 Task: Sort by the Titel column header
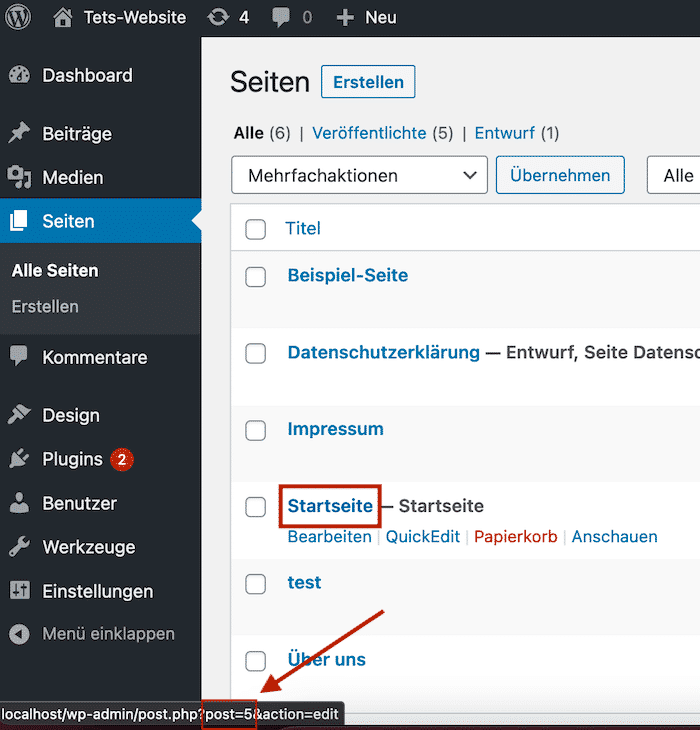click(303, 228)
